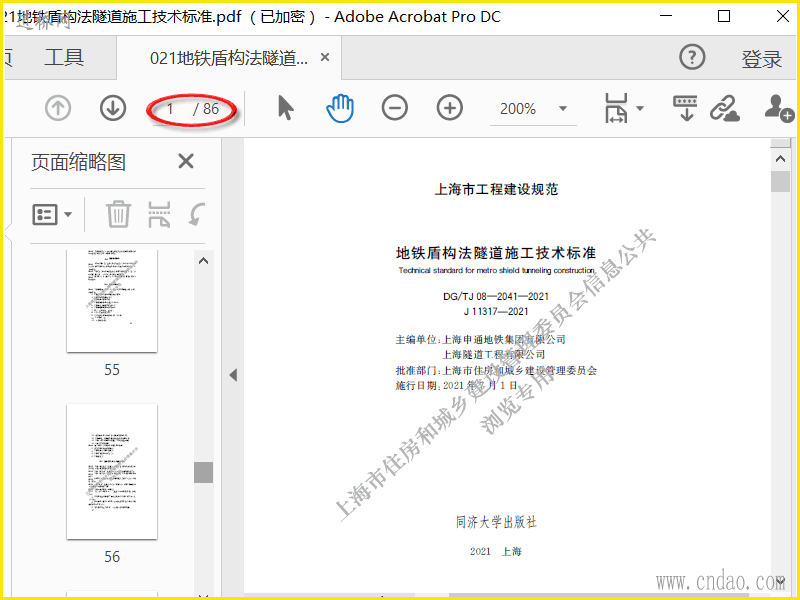Go to next page with down arrow icon
The width and height of the screenshot is (800, 600).
tap(113, 108)
